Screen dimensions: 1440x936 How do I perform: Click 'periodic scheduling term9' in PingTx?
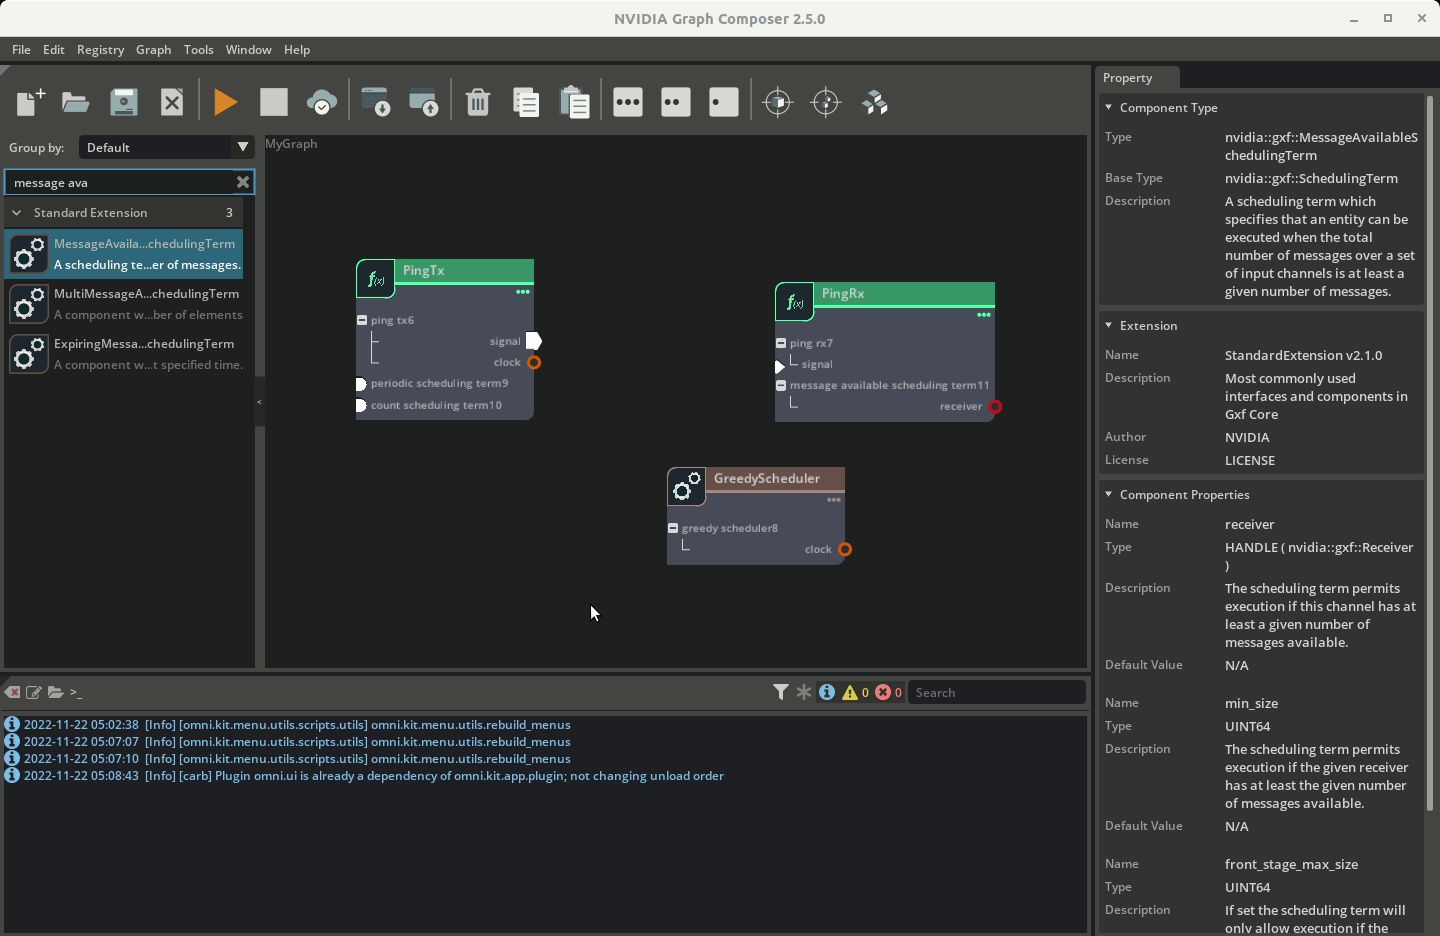pos(439,383)
